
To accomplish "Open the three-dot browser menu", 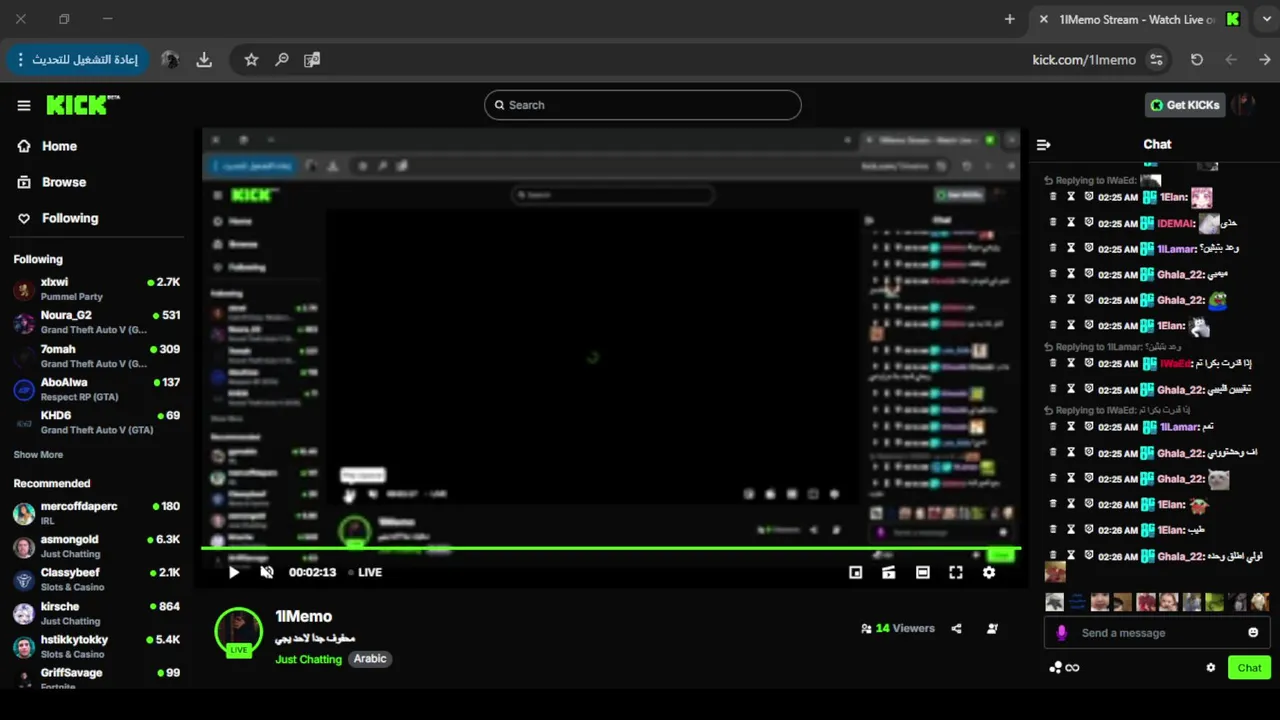I will pos(21,60).
